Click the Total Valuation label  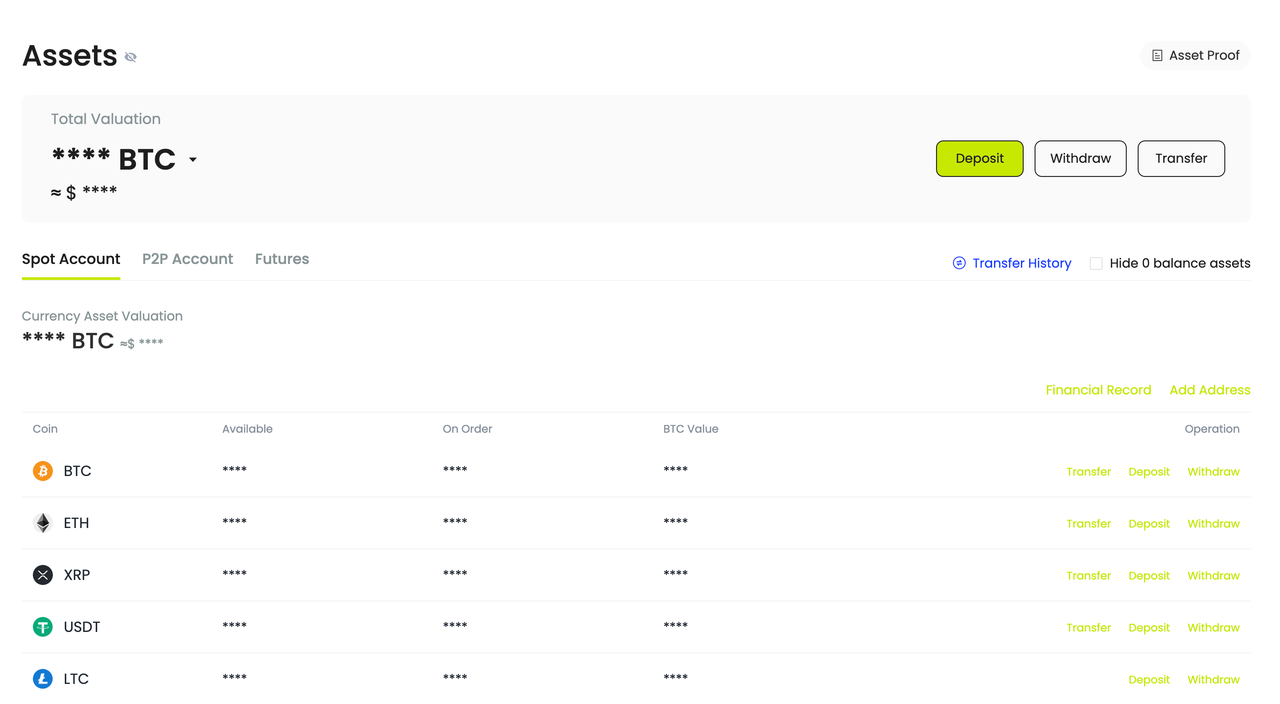tap(106, 119)
